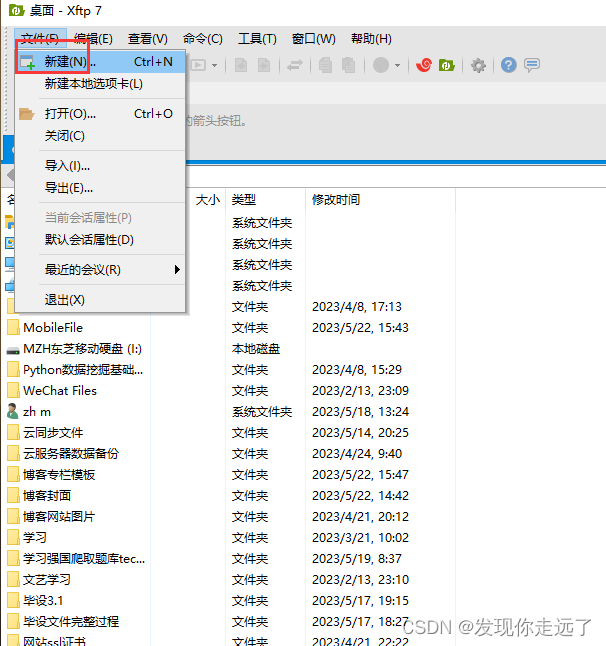Click folder icon of 文艺学习 row

(13, 579)
